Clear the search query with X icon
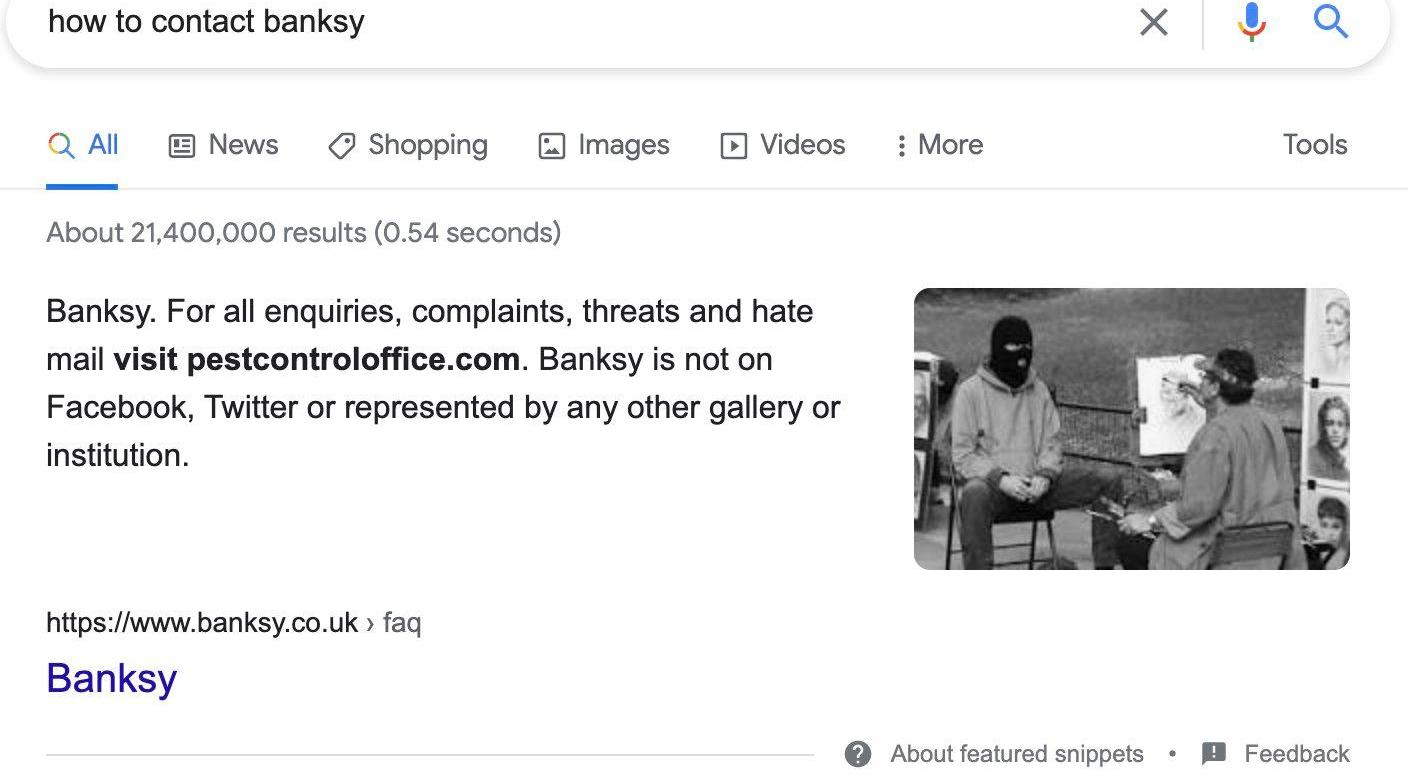The width and height of the screenshot is (1408, 778). (1154, 22)
